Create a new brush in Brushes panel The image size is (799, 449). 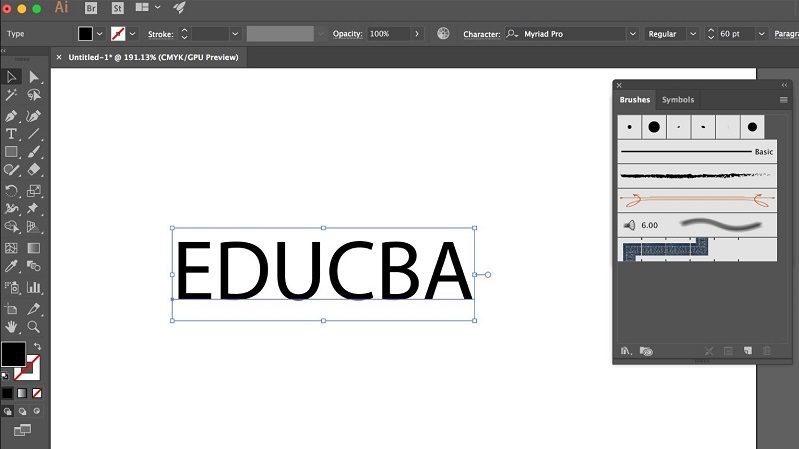tap(748, 351)
